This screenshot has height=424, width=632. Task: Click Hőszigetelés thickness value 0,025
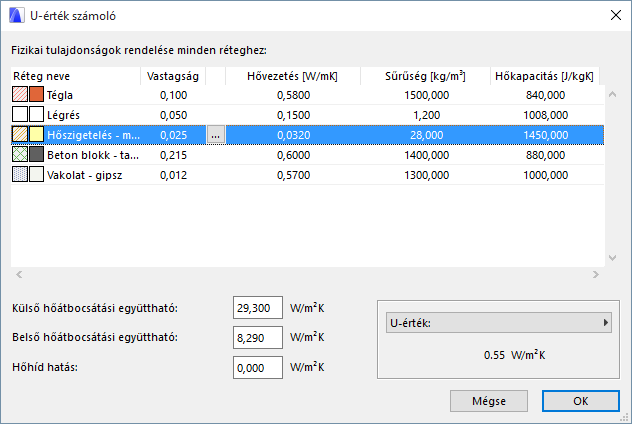point(173,135)
